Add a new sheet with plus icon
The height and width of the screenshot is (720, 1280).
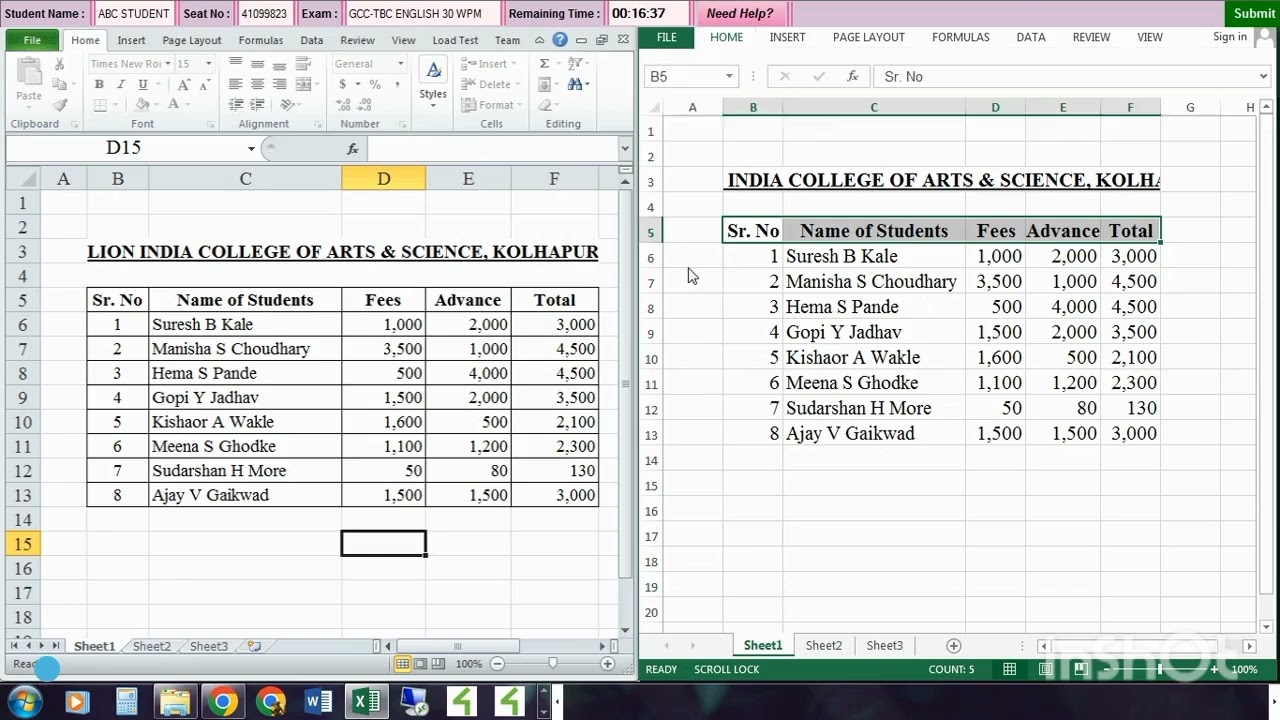pyautogui.click(x=953, y=646)
